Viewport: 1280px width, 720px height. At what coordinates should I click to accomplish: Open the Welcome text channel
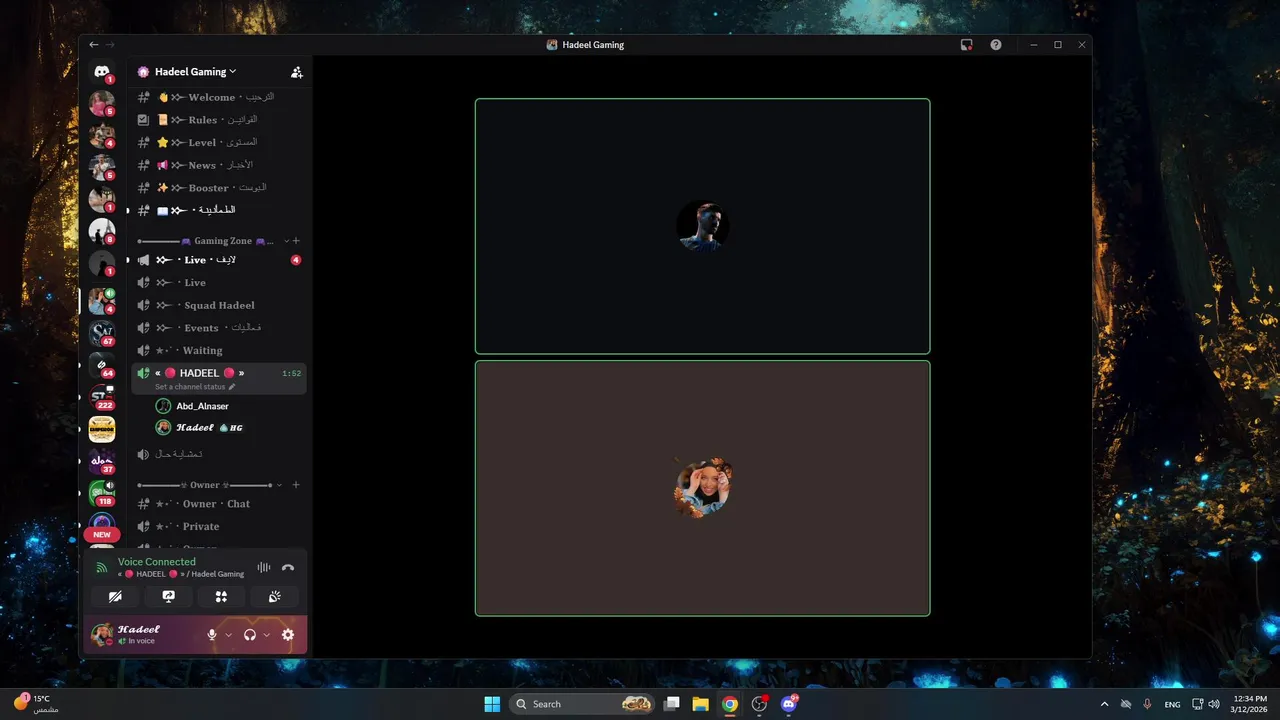[219, 97]
